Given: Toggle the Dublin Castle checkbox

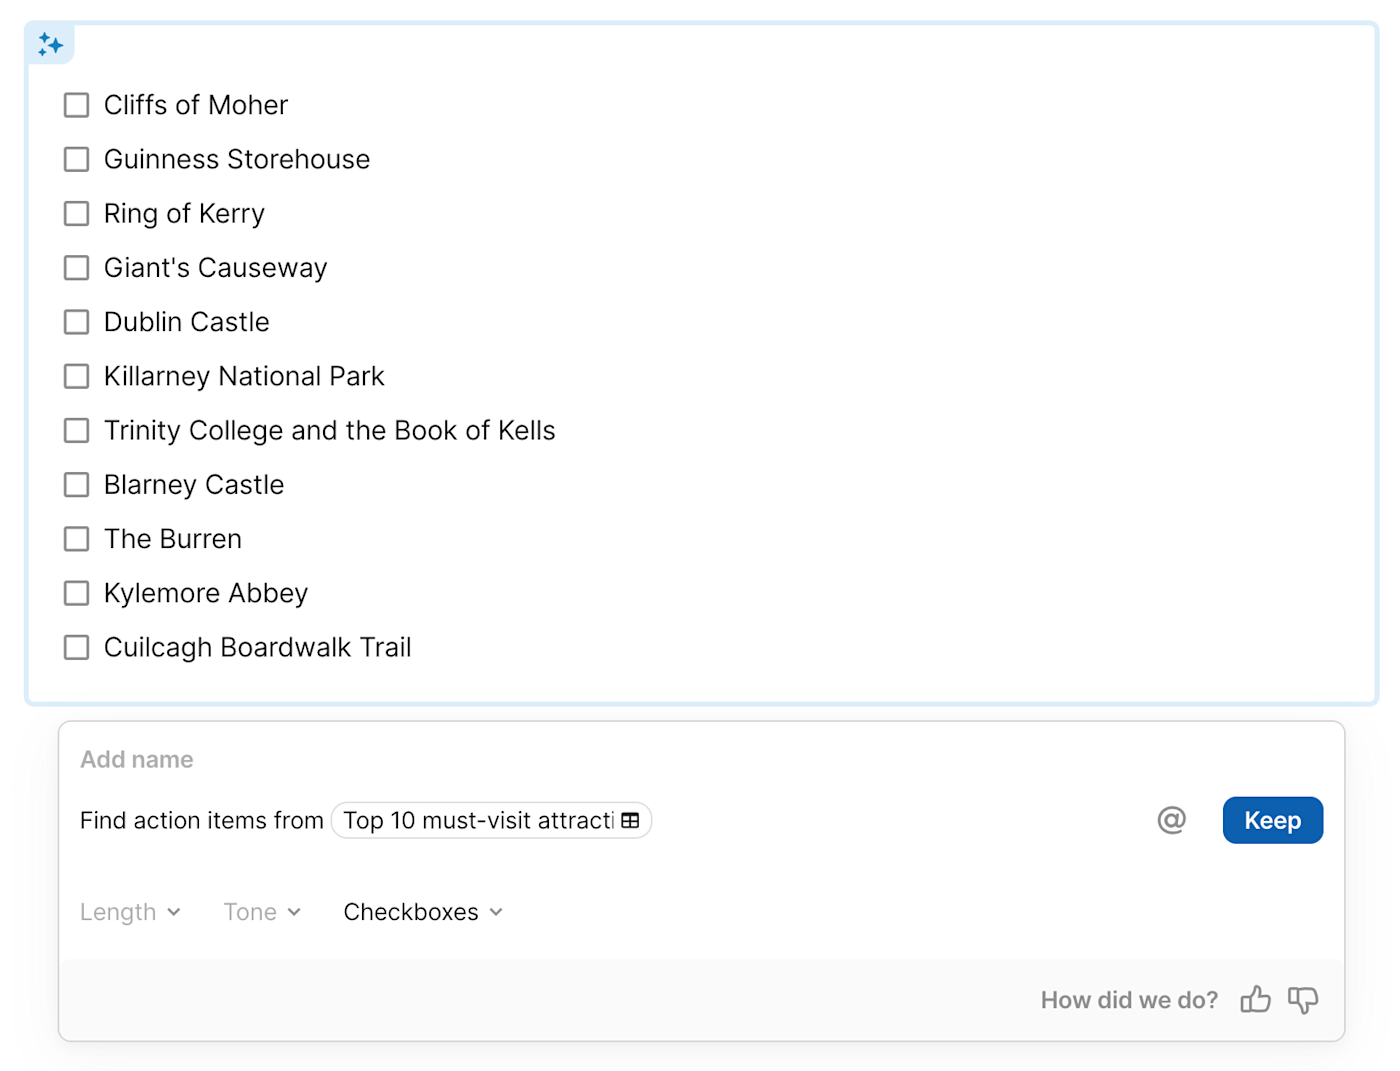Looking at the screenshot, I should (x=76, y=322).
